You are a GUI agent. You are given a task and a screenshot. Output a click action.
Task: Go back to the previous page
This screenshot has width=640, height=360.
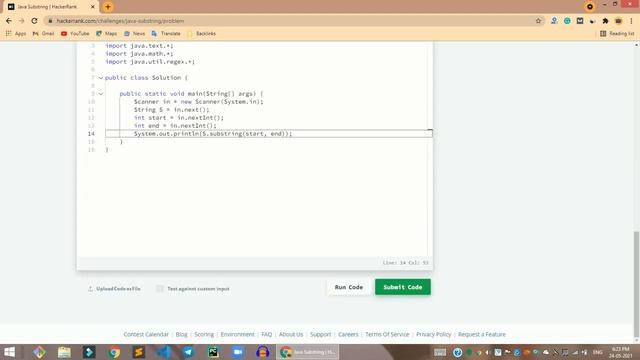(x=9, y=21)
